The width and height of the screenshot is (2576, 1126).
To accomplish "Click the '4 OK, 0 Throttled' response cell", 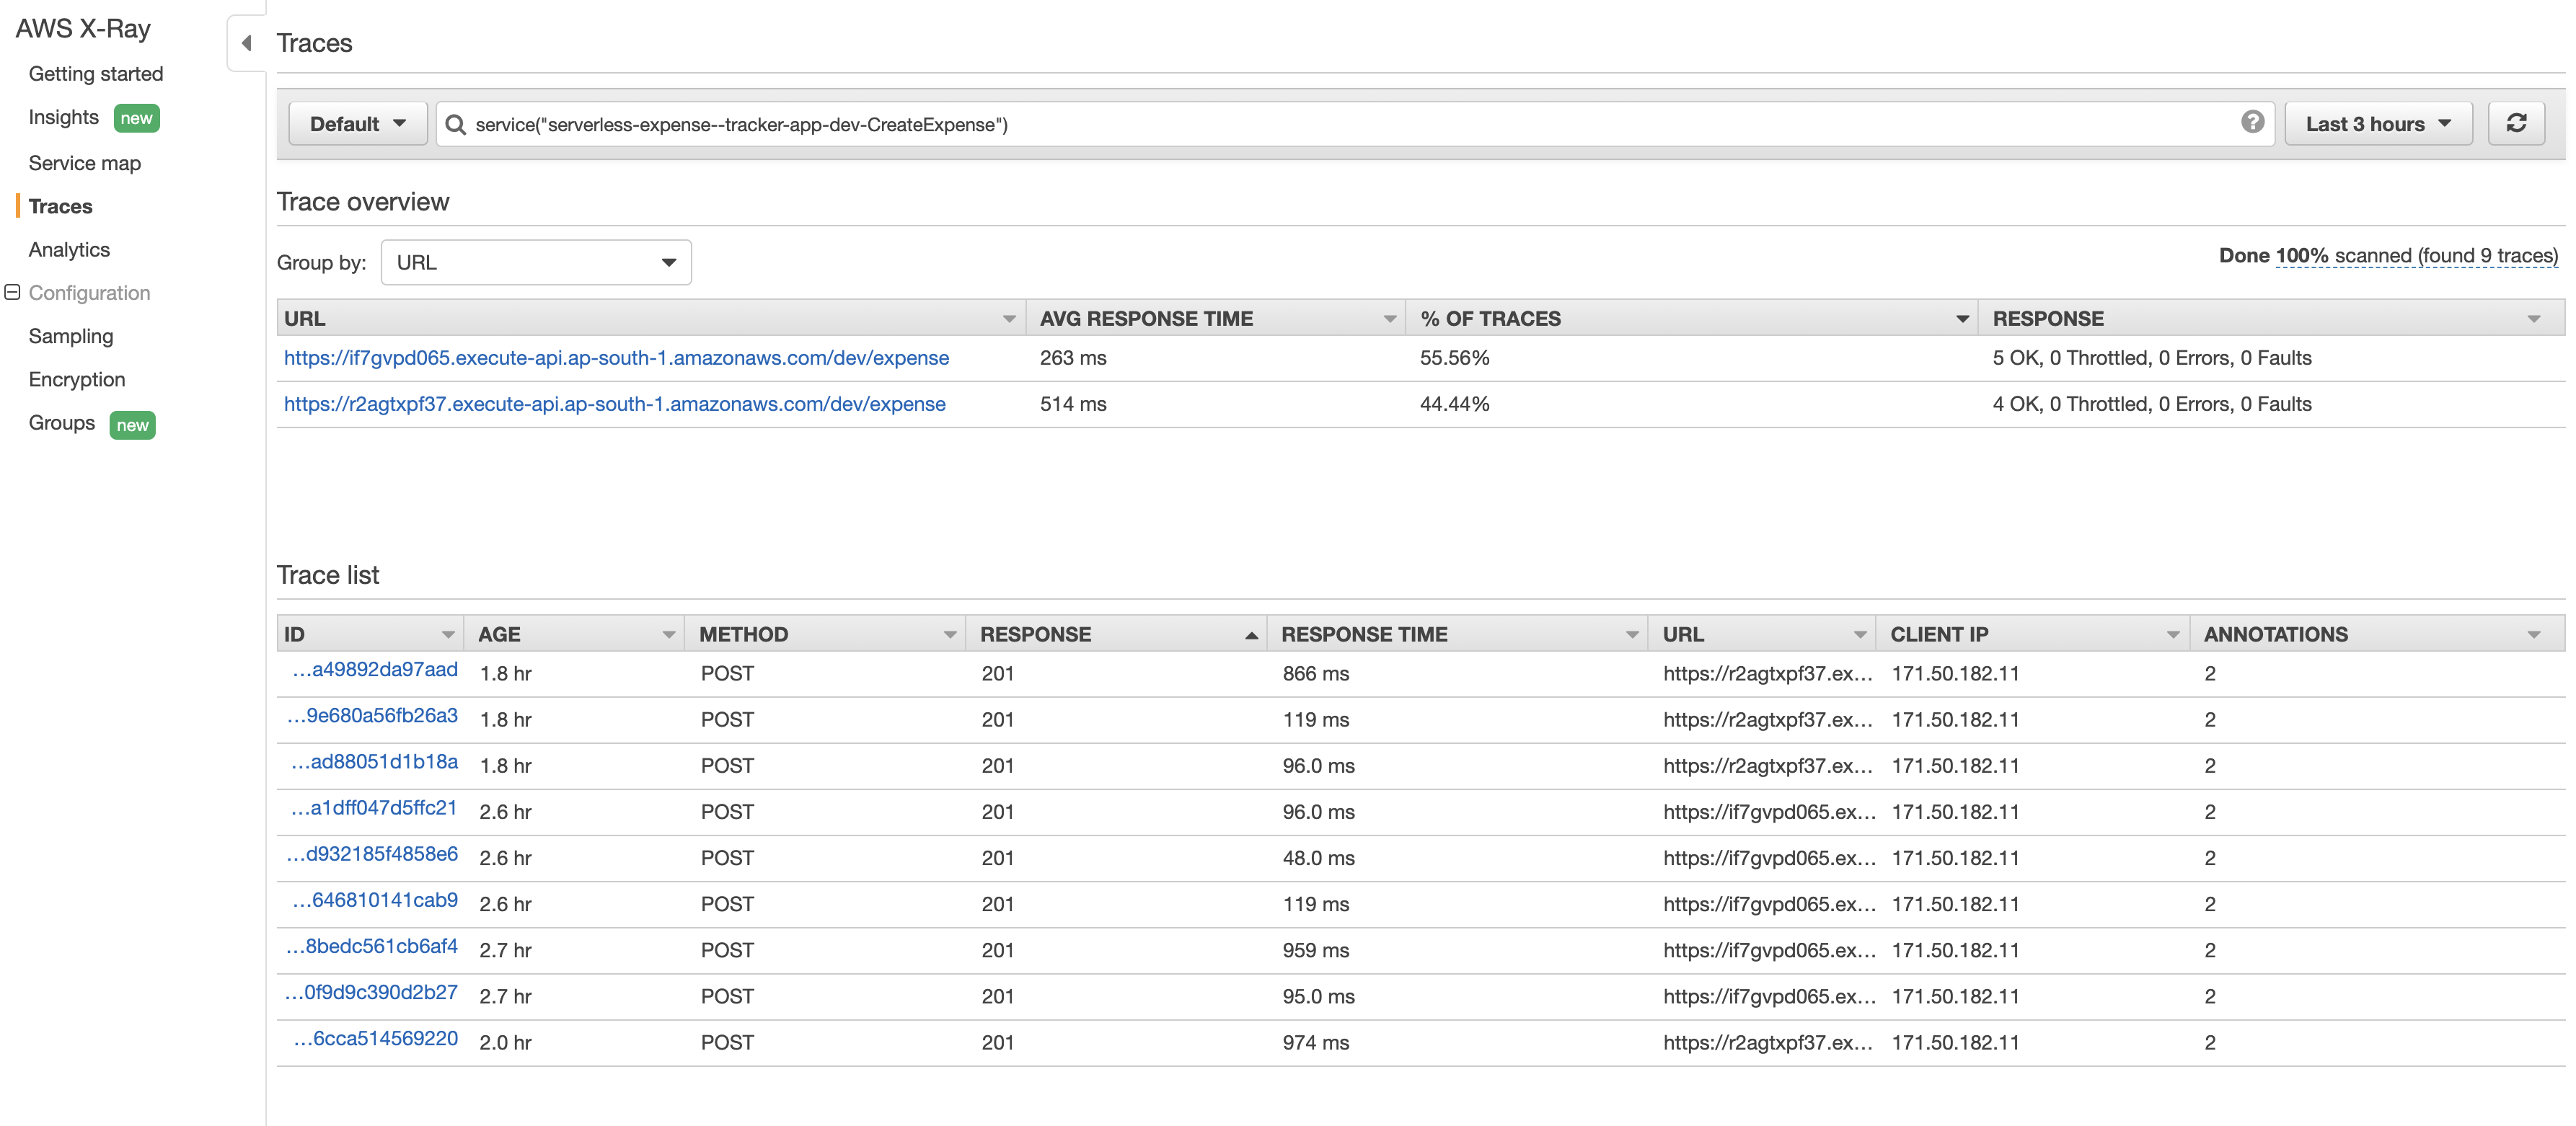I will 2152,404.
